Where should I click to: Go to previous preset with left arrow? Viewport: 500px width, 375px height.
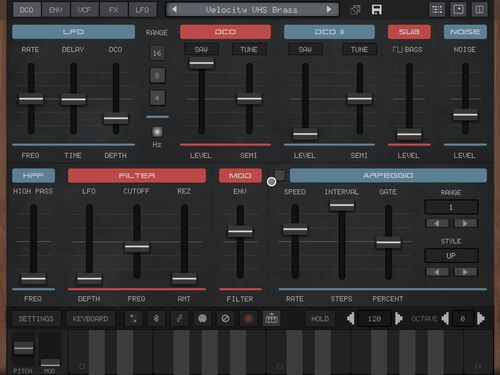point(174,9)
